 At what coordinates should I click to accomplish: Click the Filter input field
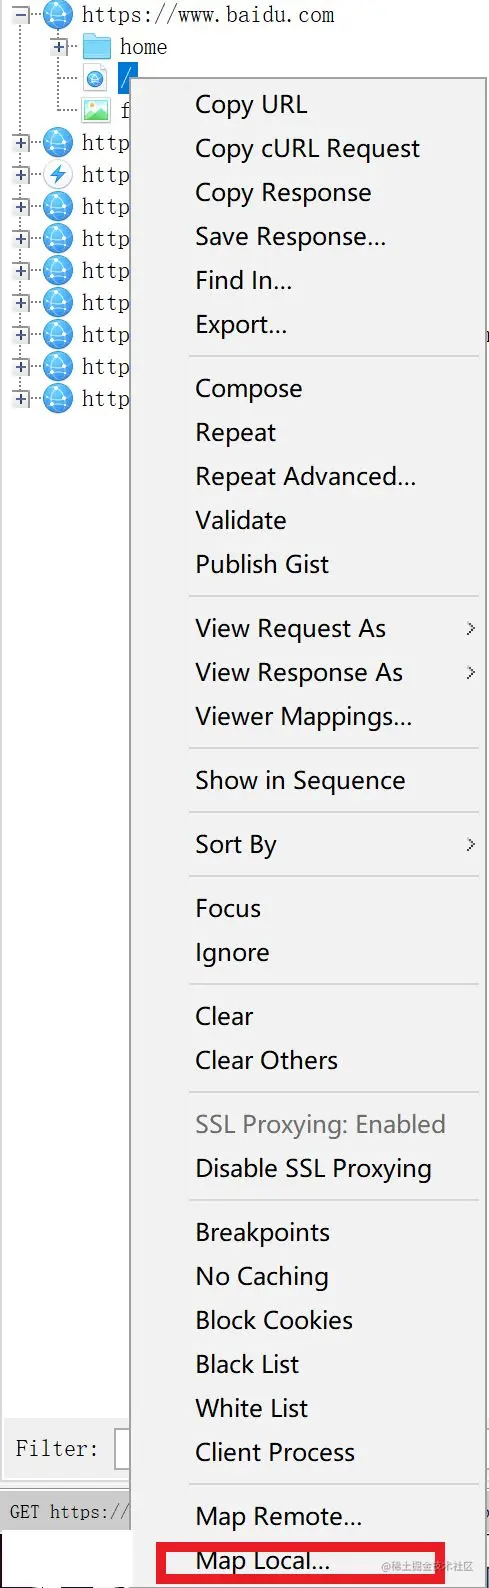pos(122,1449)
